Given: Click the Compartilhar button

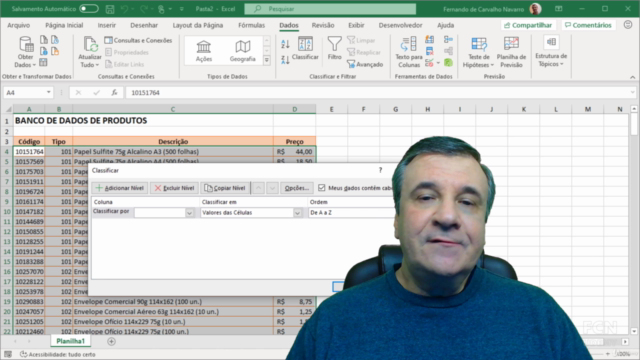Looking at the screenshot, I should [x=528, y=25].
